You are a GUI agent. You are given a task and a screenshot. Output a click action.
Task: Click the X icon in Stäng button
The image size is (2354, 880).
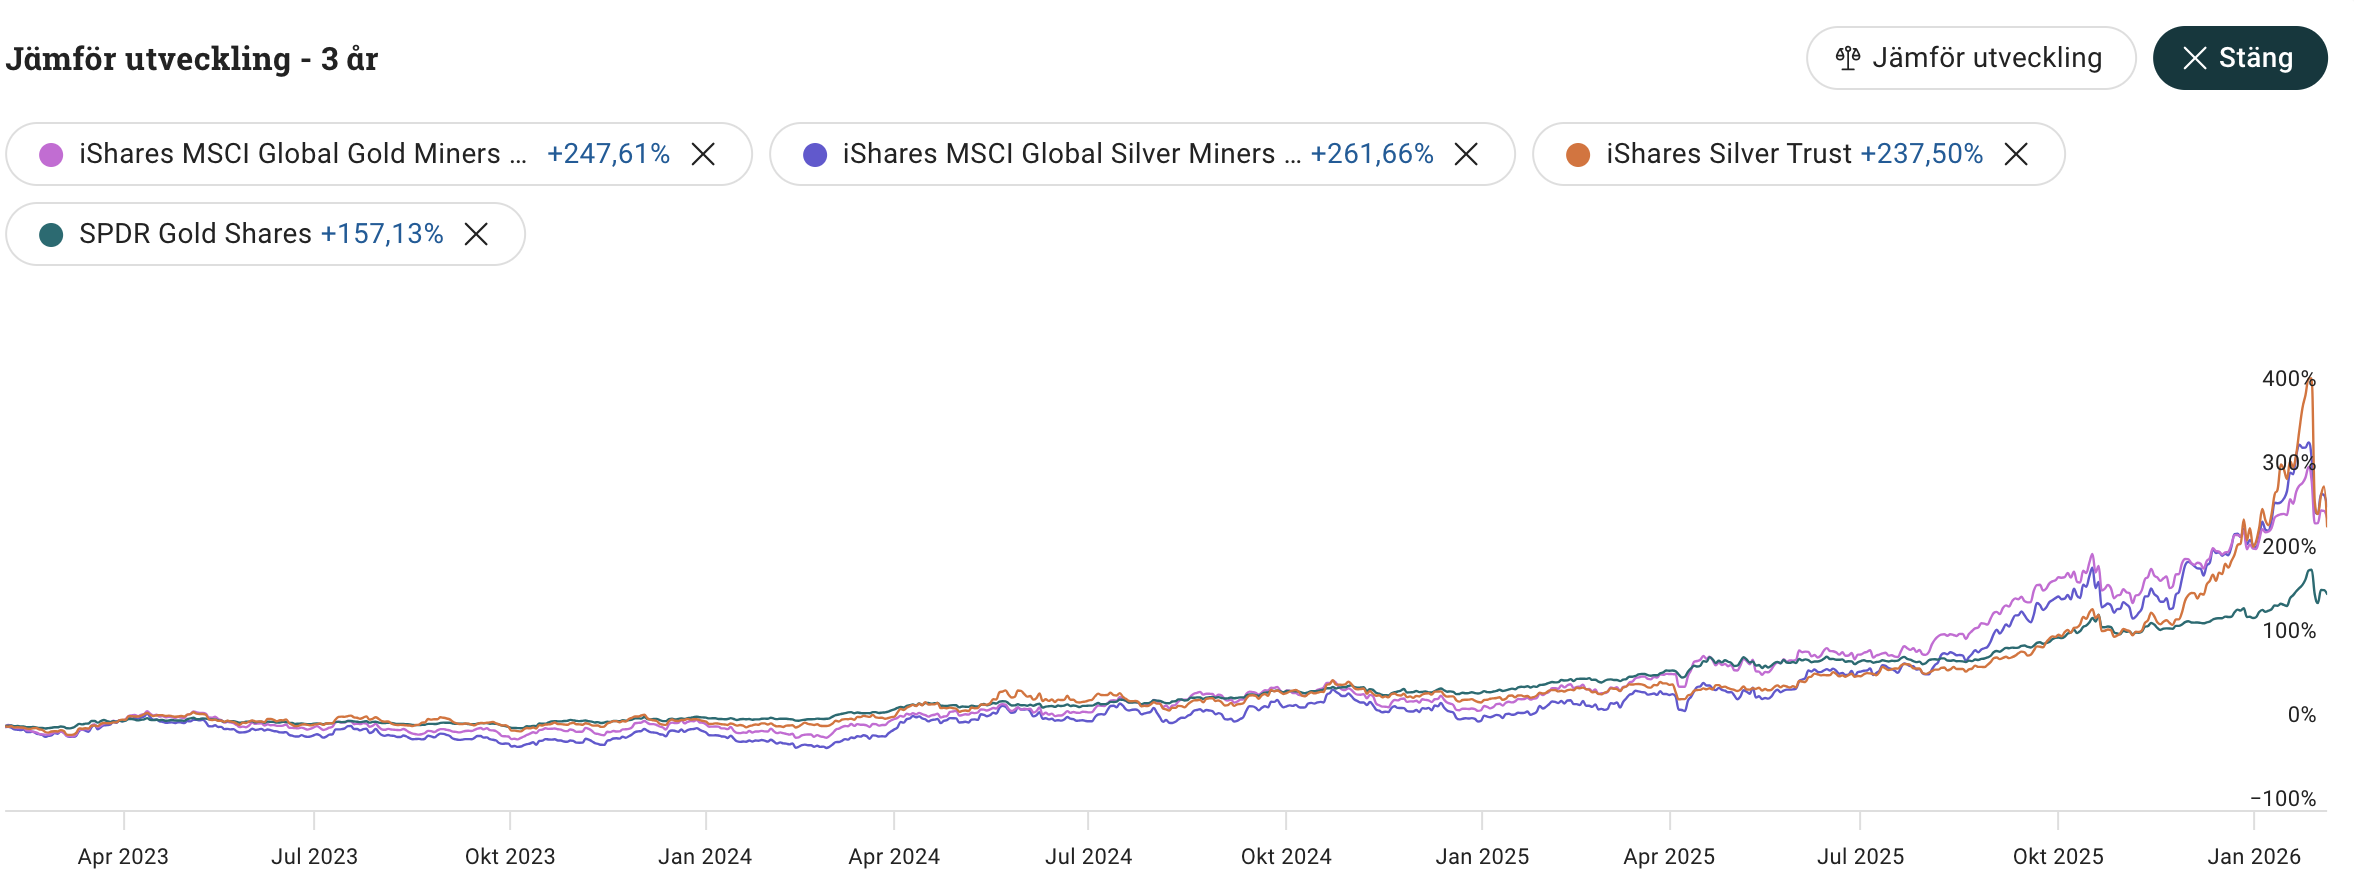[2194, 58]
